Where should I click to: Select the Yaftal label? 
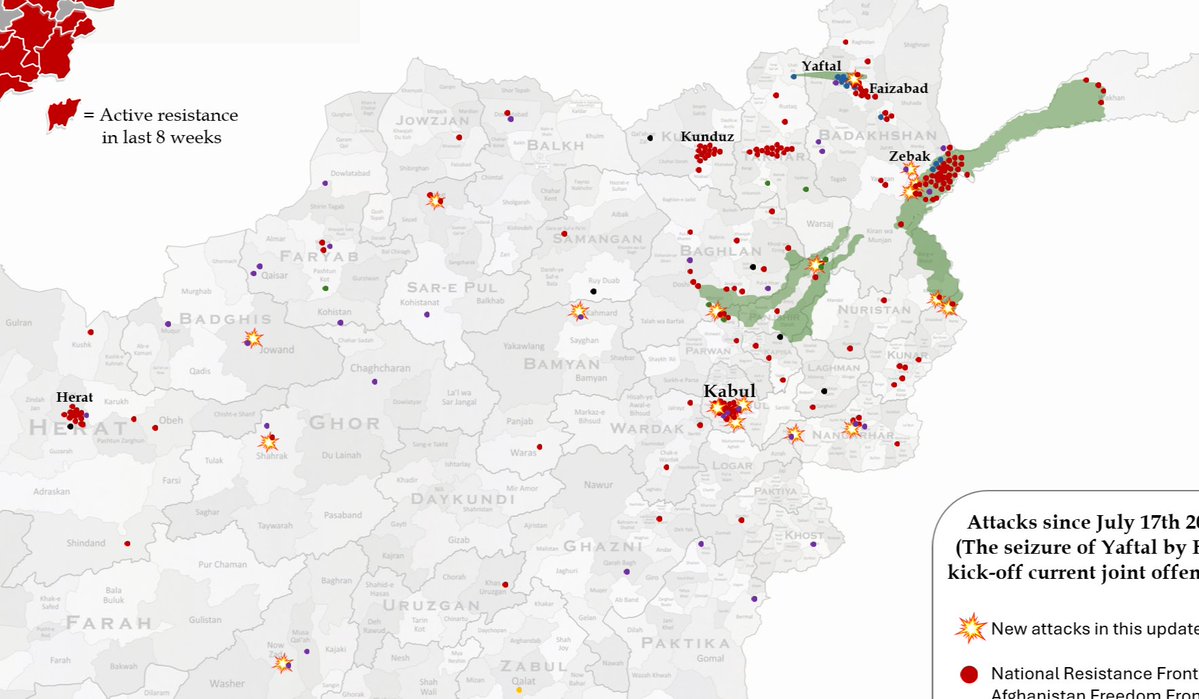tap(821, 66)
